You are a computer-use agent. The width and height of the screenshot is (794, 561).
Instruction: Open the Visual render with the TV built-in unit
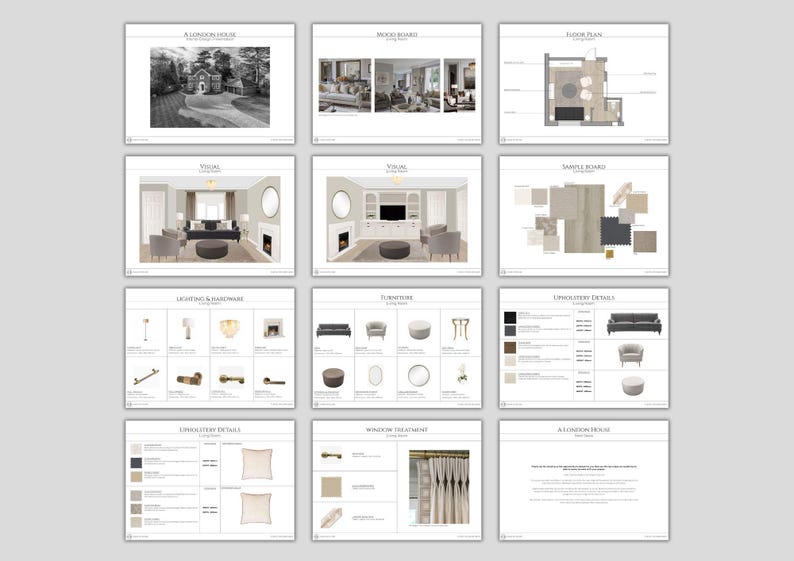tap(397, 219)
